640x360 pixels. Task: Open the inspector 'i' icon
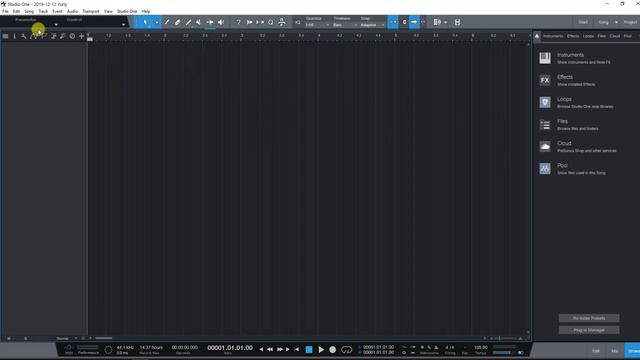(x=15, y=36)
